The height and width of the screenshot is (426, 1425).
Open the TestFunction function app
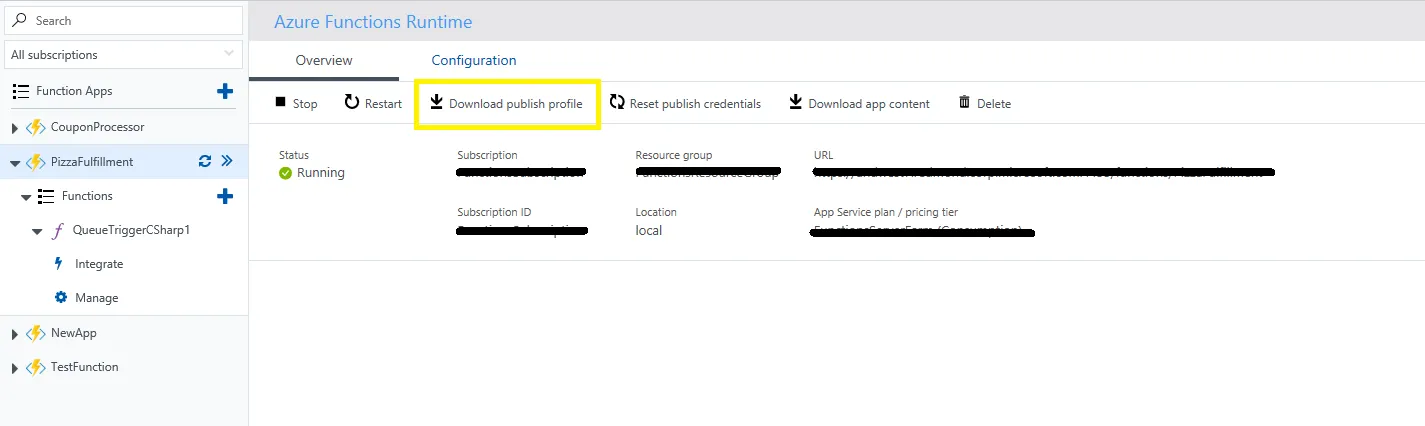[85, 367]
